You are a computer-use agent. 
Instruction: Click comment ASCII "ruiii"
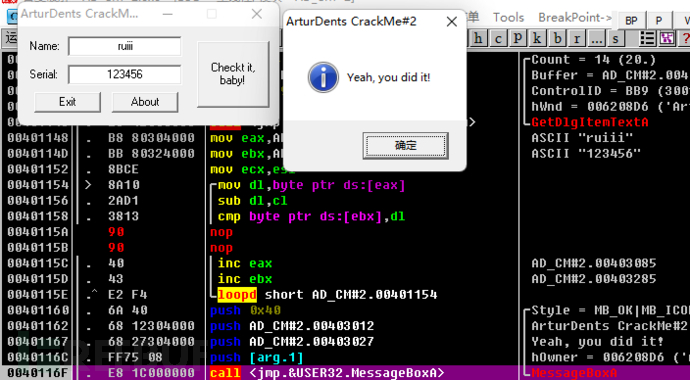[x=582, y=138]
